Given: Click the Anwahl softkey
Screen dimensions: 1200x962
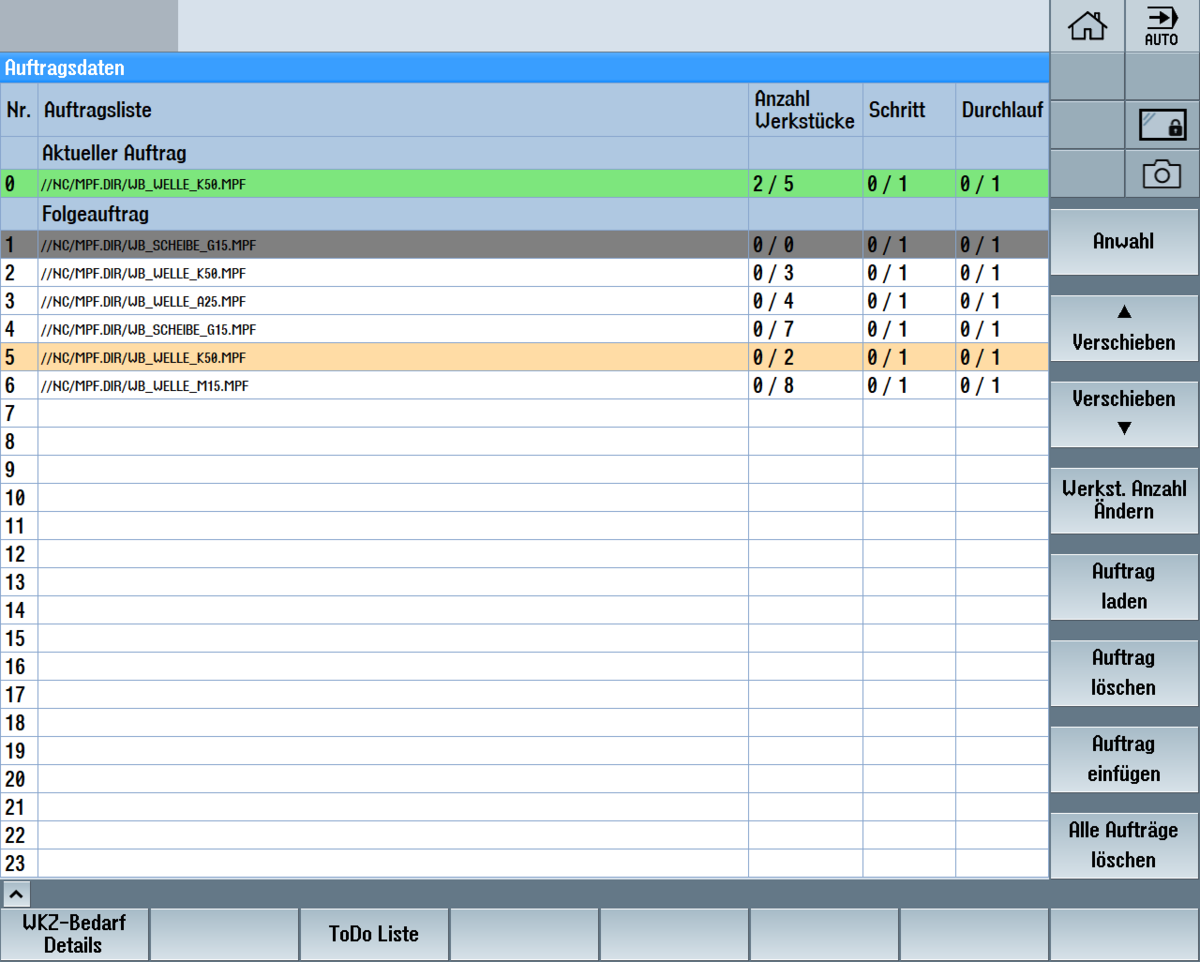Looking at the screenshot, I should click(1123, 241).
